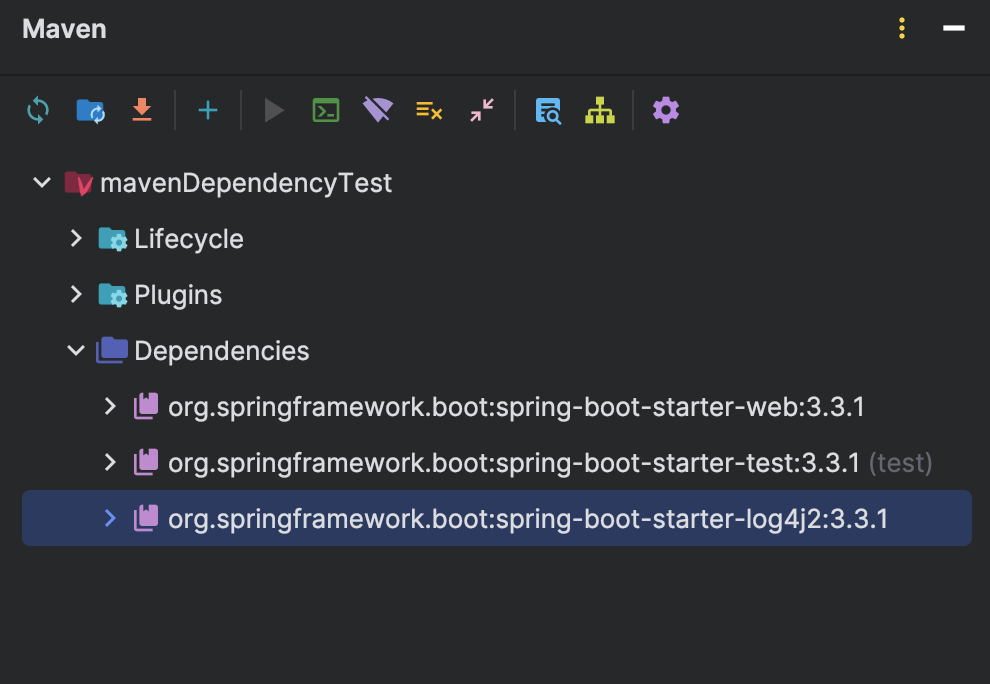Collapse the mavenDependencyTest project node
Viewport: 990px width, 684px height.
tap(42, 183)
